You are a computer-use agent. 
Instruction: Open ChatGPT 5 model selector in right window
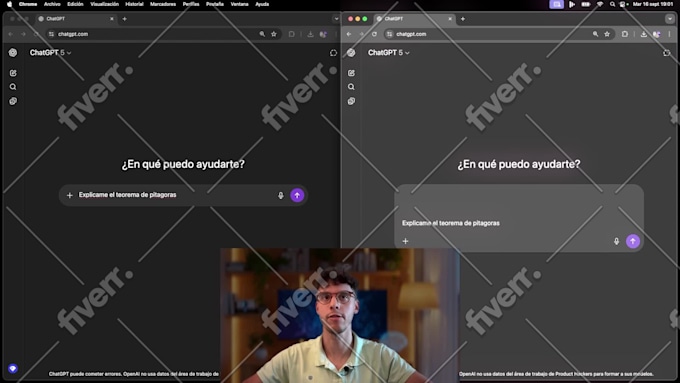click(389, 52)
